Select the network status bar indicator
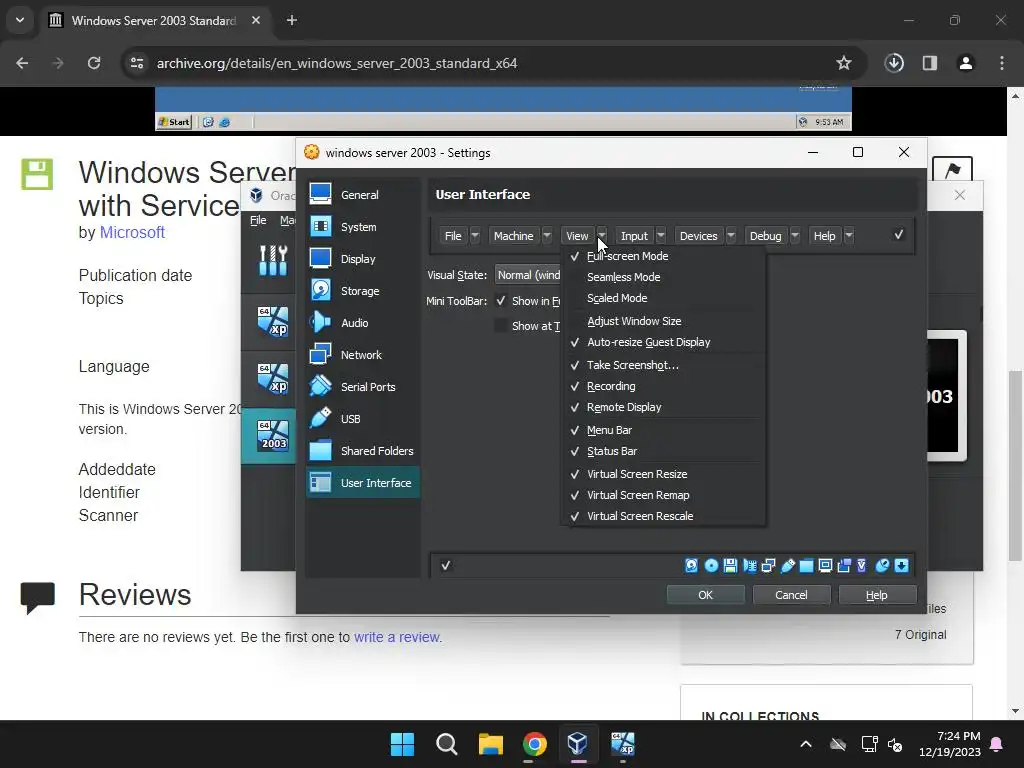The width and height of the screenshot is (1024, 768). (769, 566)
